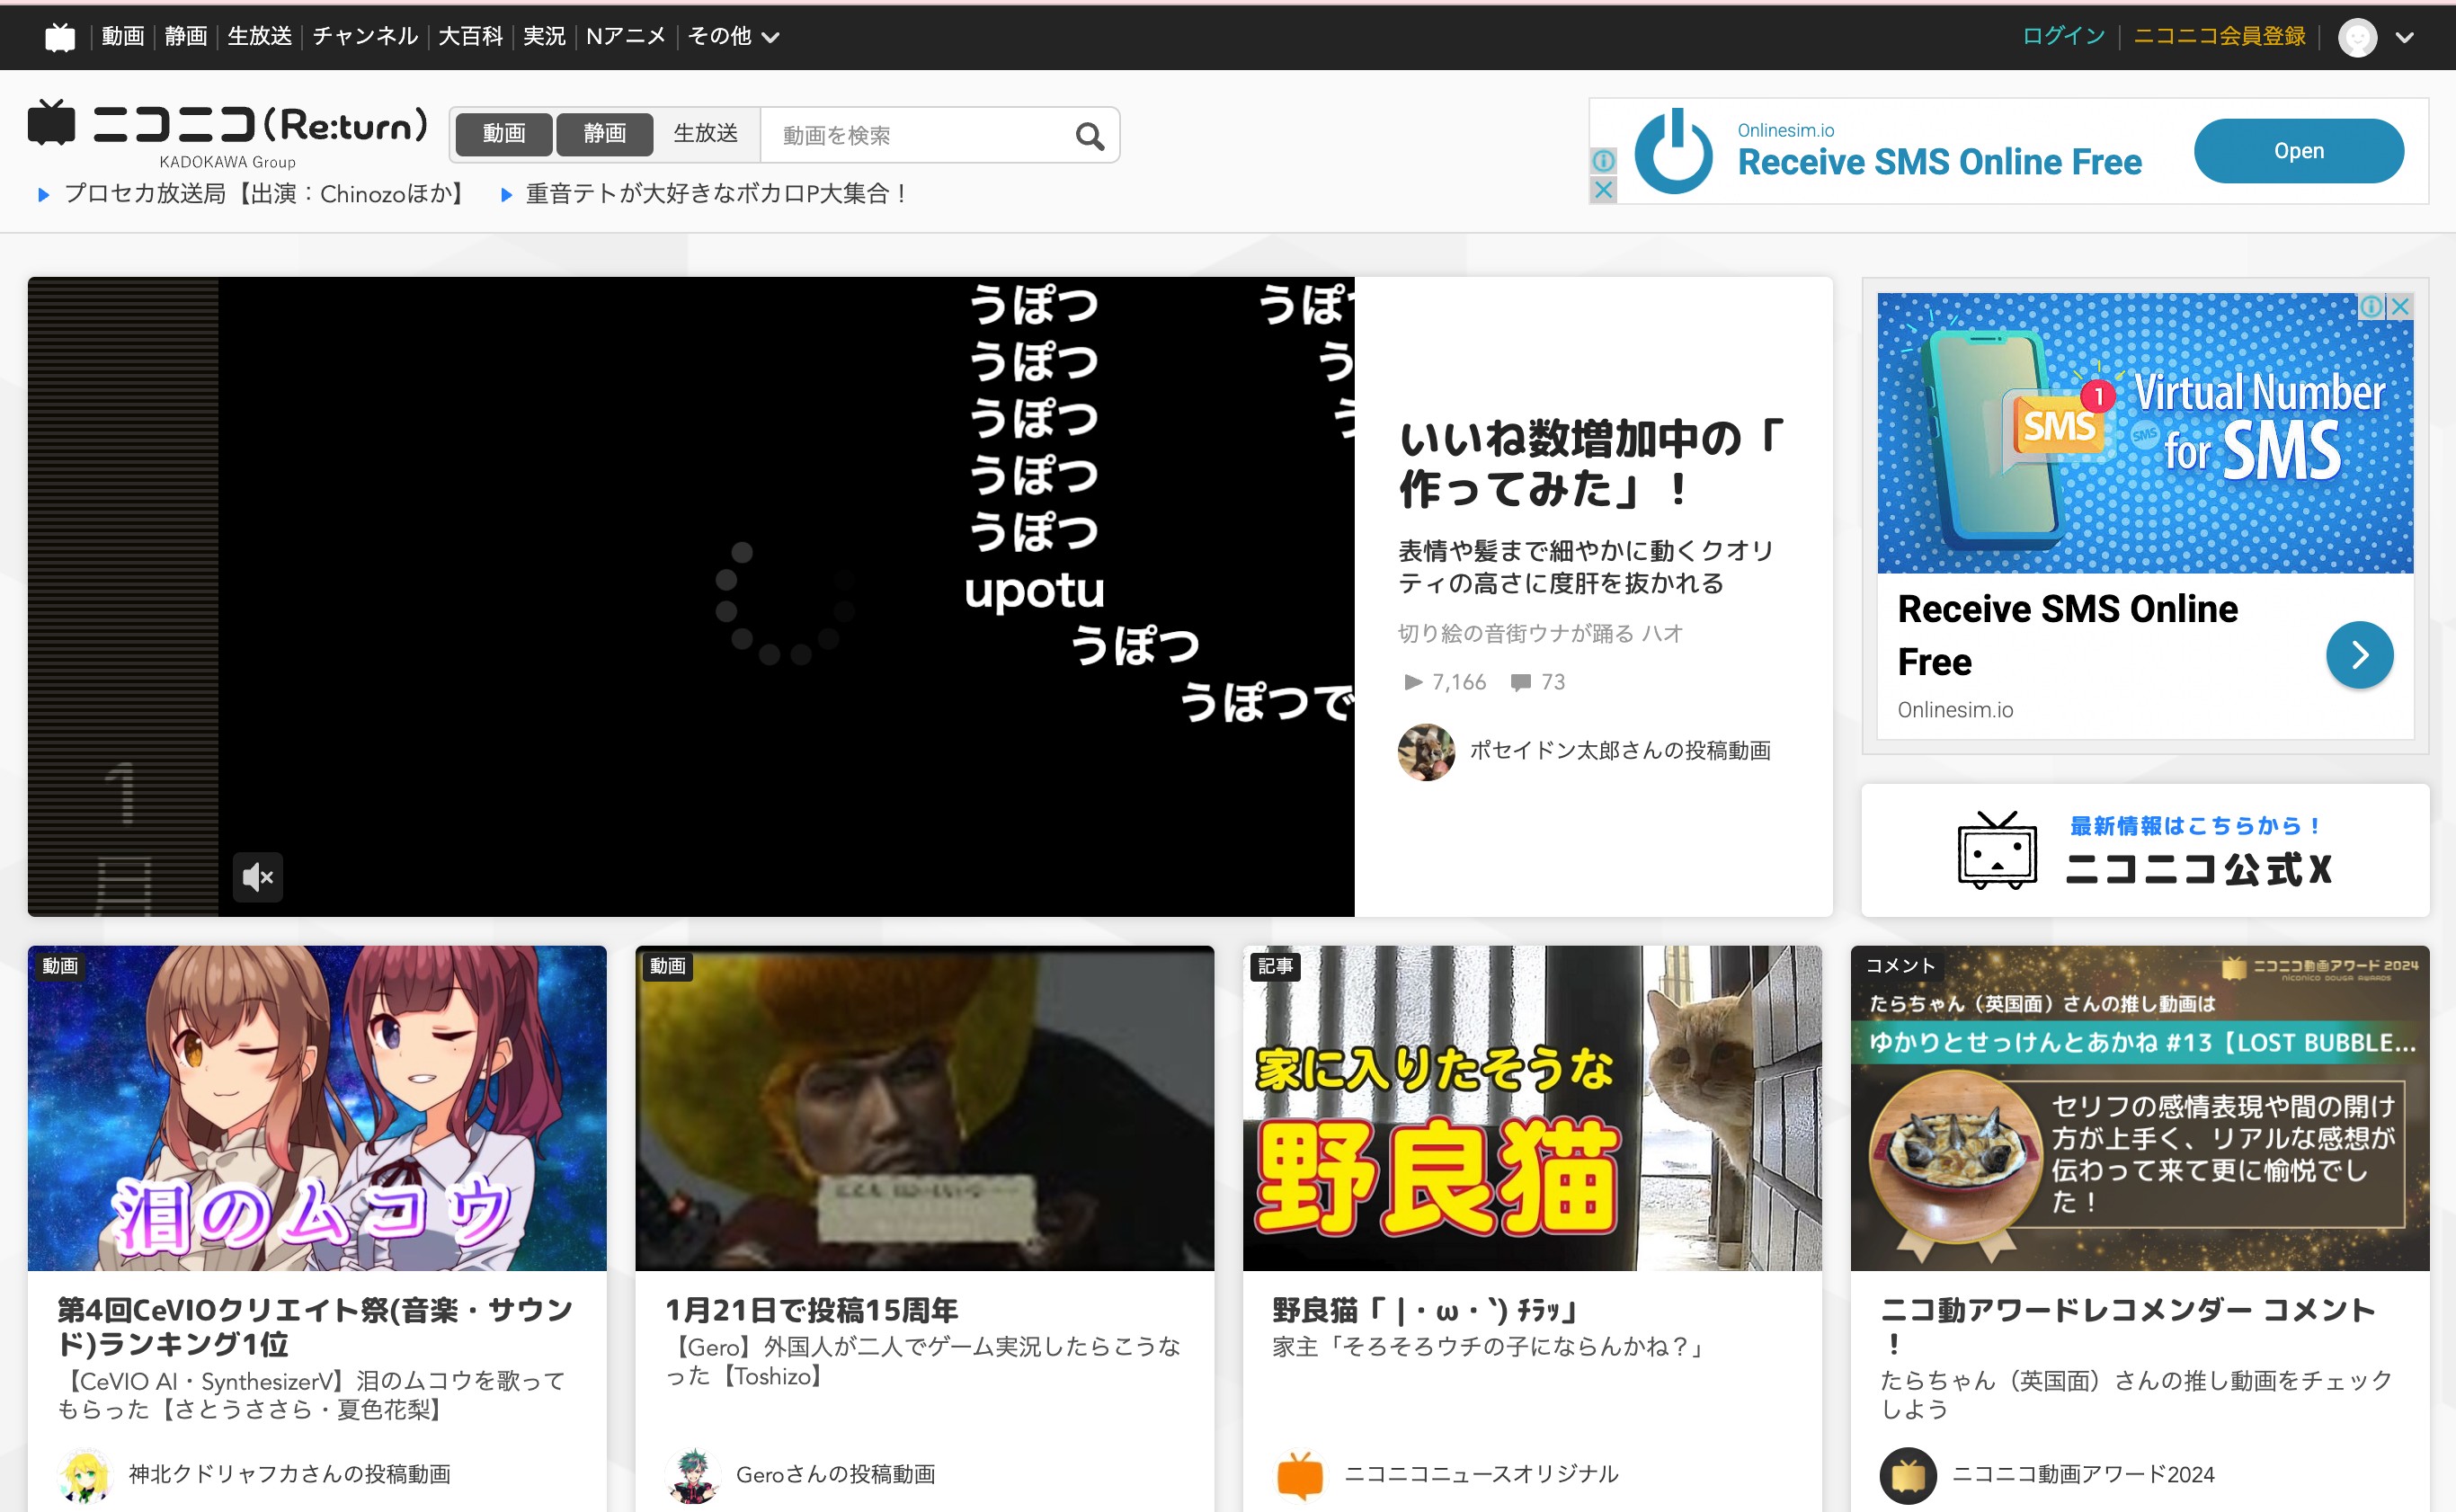This screenshot has width=2456, height=1512.
Task: Click the magnifying glass search icon
Action: 1090,136
